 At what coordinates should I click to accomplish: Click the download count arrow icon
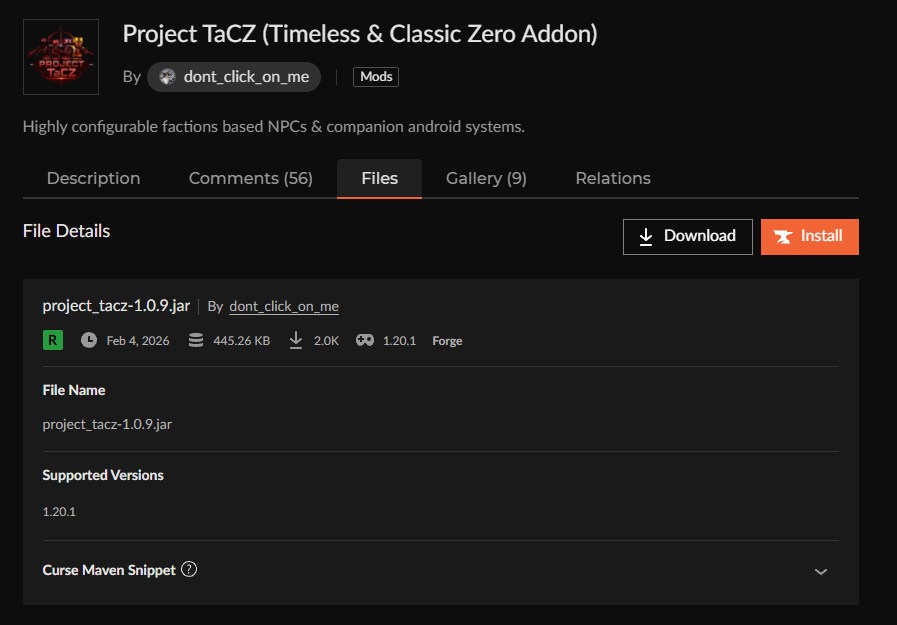tap(296, 340)
